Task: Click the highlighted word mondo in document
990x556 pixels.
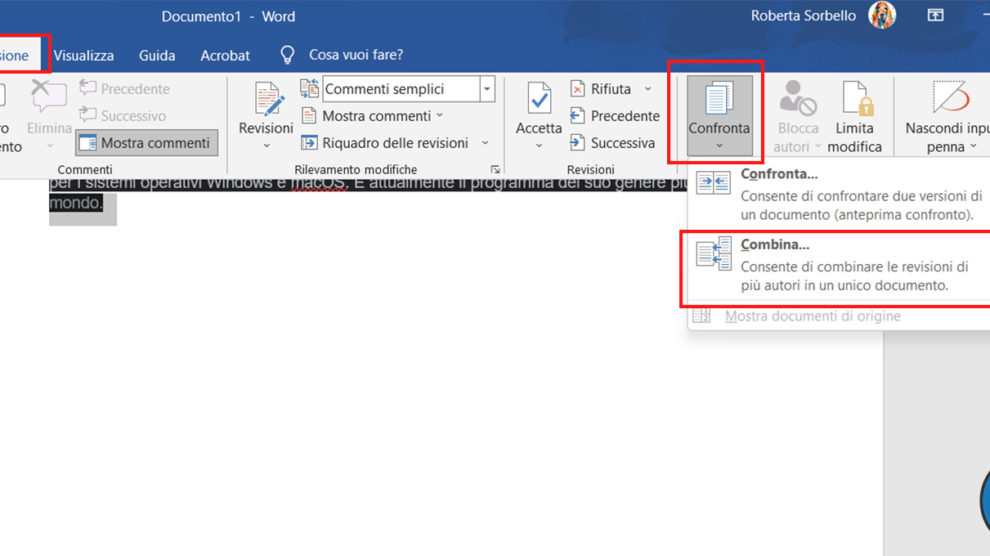Action: pos(75,203)
